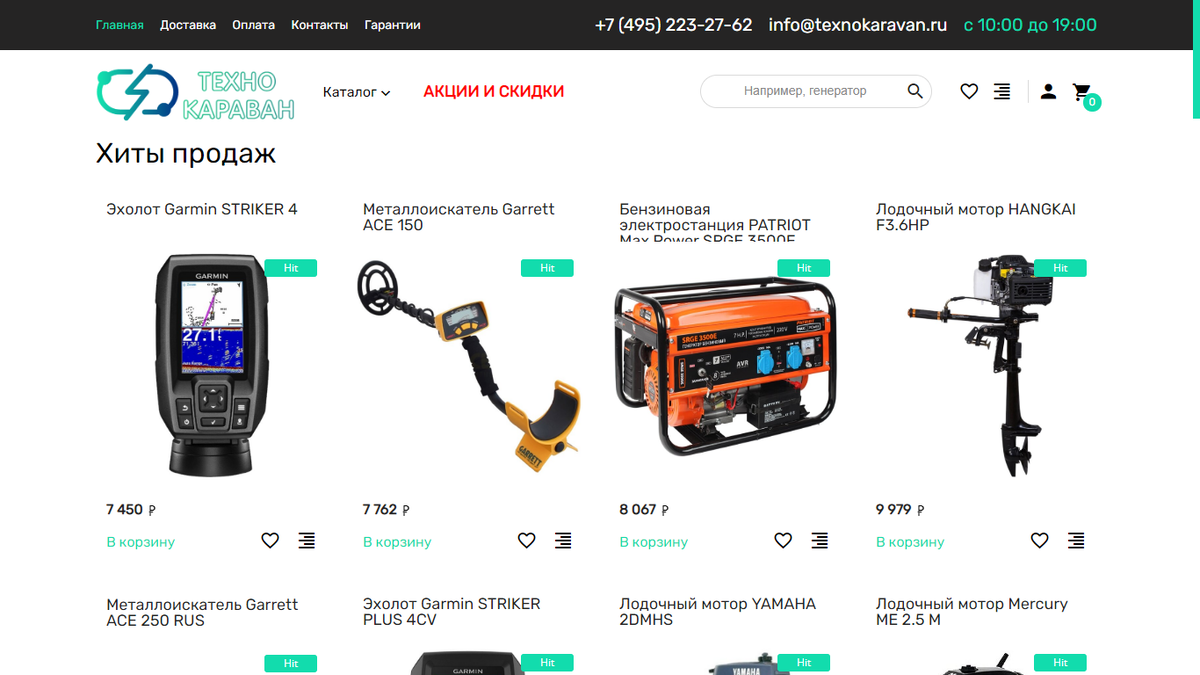Expand the Каталог dropdown menu

click(356, 92)
